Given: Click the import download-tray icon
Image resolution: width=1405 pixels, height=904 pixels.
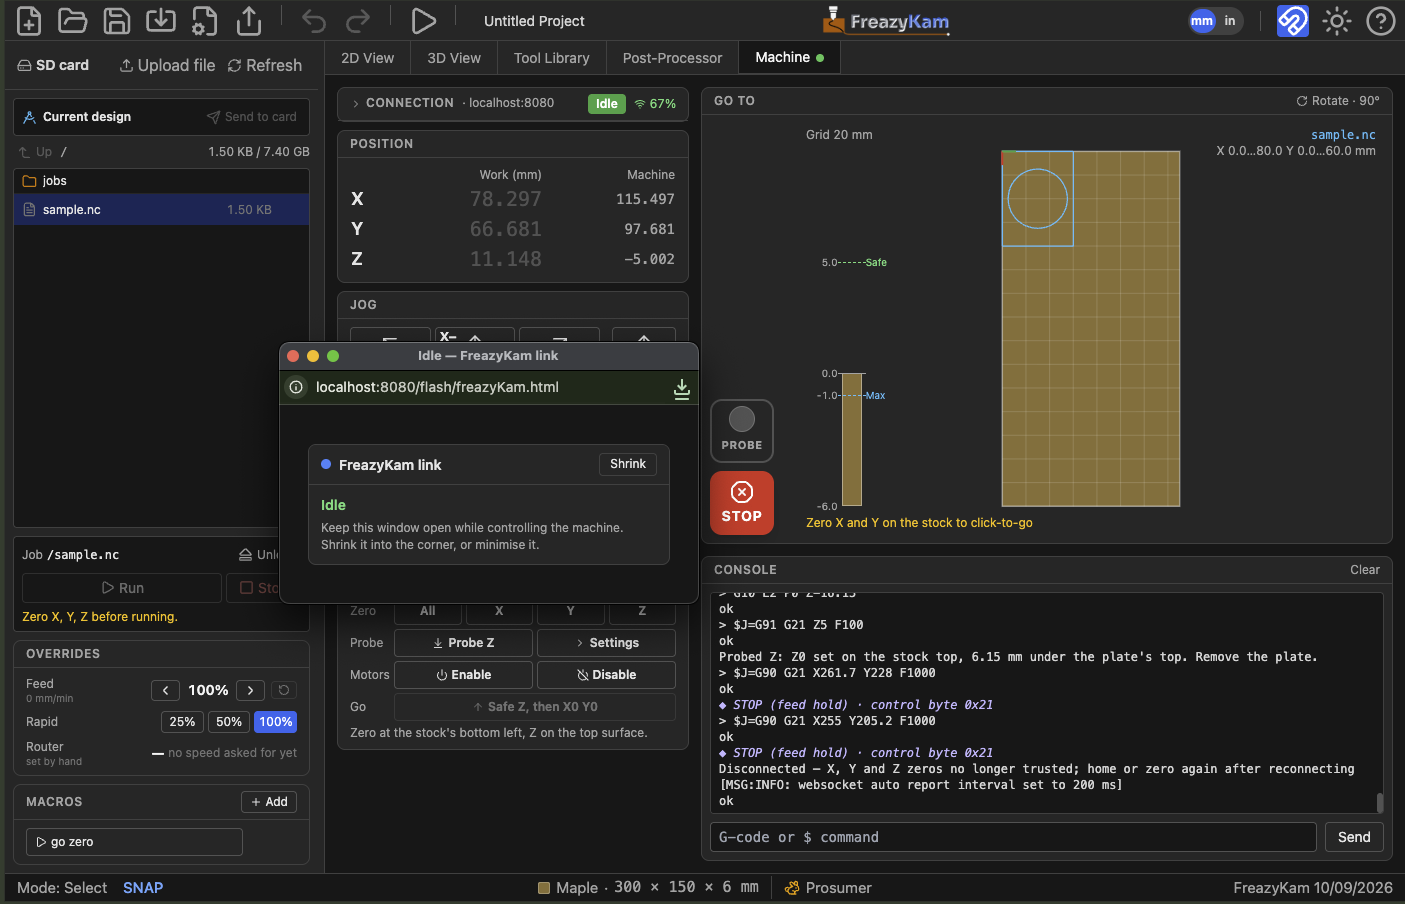Looking at the screenshot, I should [161, 20].
